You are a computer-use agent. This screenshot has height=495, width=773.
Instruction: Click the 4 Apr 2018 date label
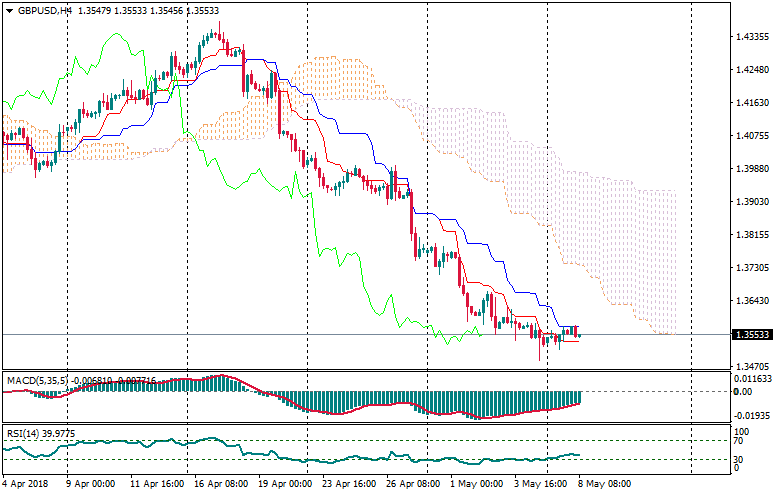point(26,482)
